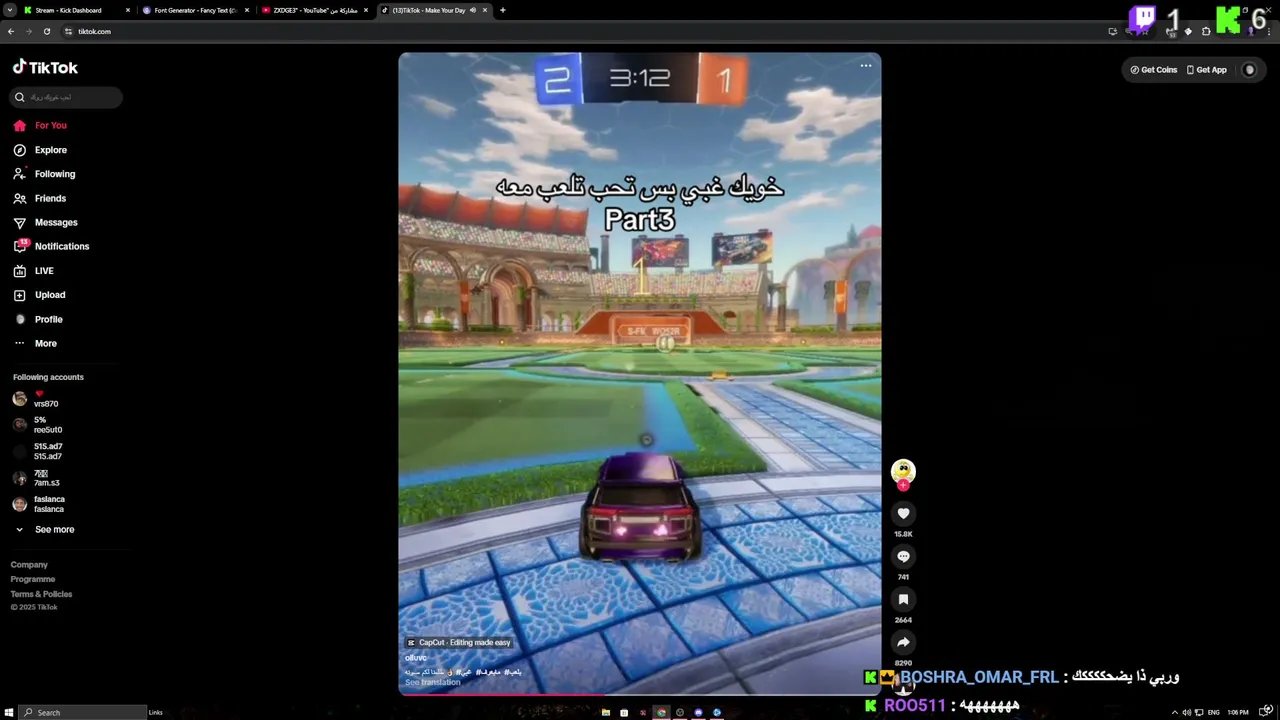Screen dimensions: 1280x720
Task: Click the TikTok logo
Action: pos(45,67)
